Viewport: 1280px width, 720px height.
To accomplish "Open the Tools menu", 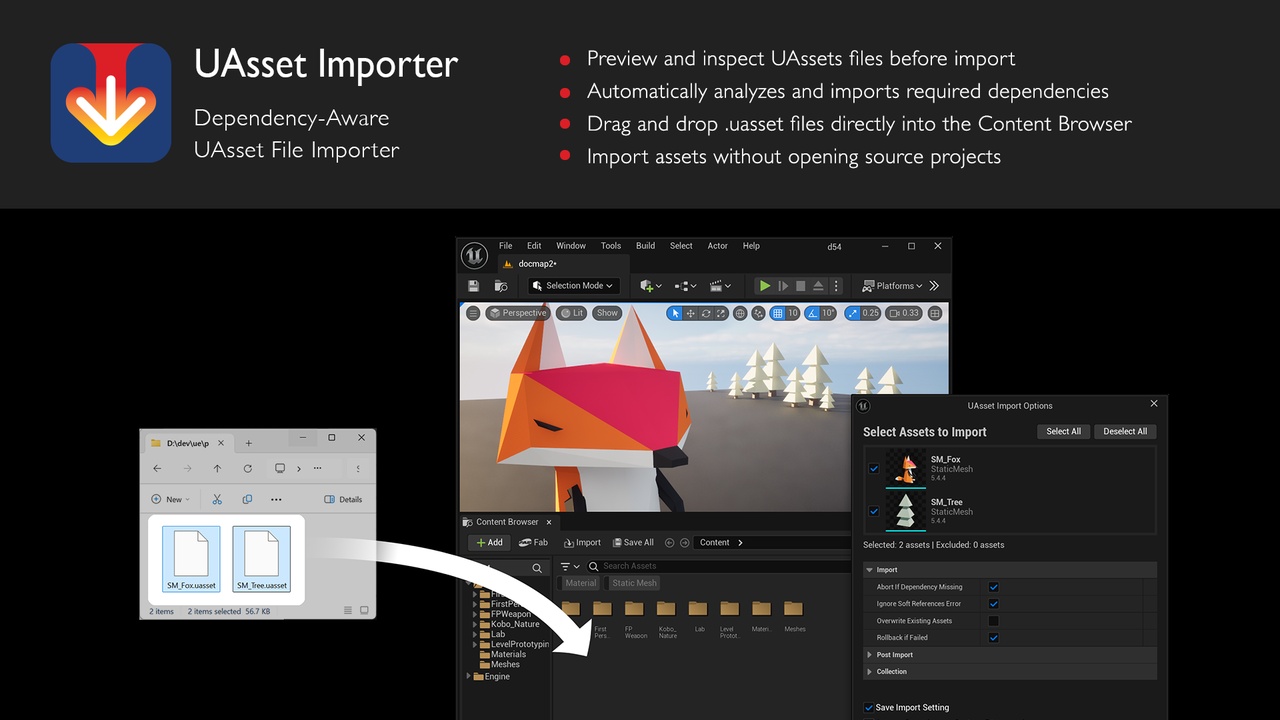I will 611,246.
